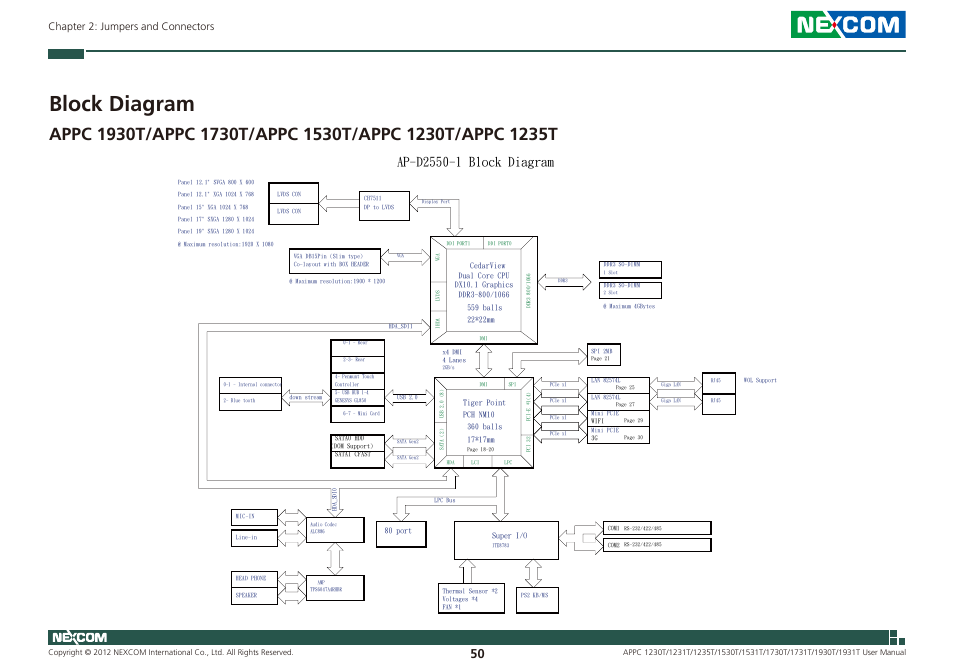Select the 'Block Diagram' heading

point(122,104)
